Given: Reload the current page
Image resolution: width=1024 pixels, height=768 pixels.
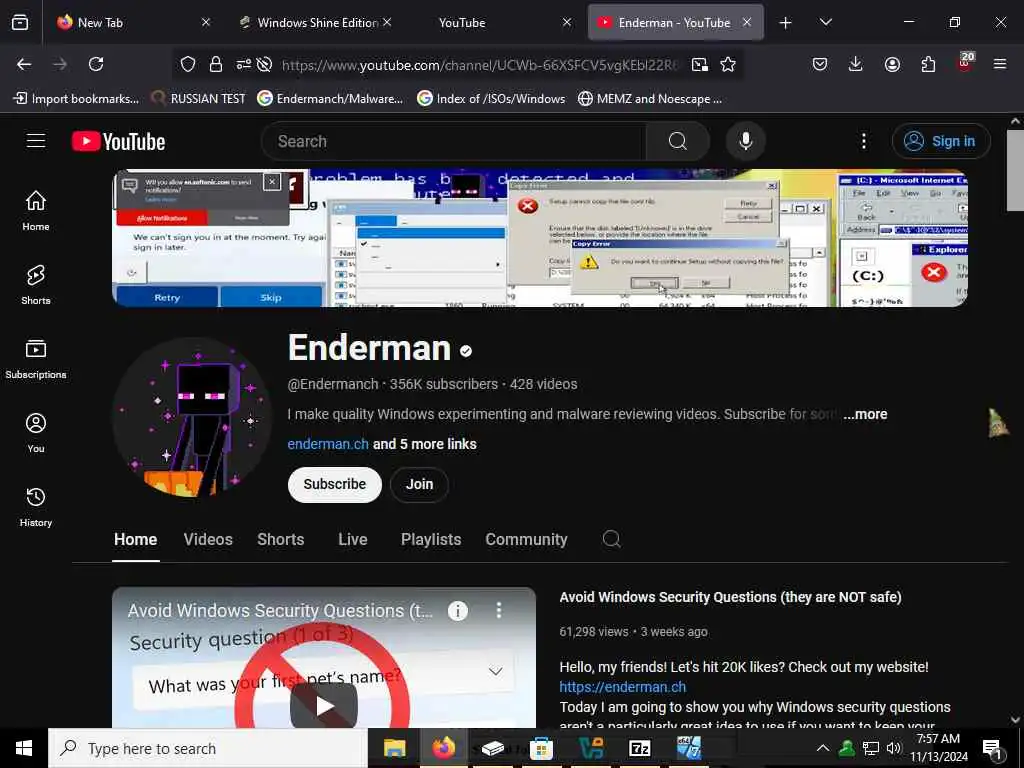Looking at the screenshot, I should click(x=96, y=64).
